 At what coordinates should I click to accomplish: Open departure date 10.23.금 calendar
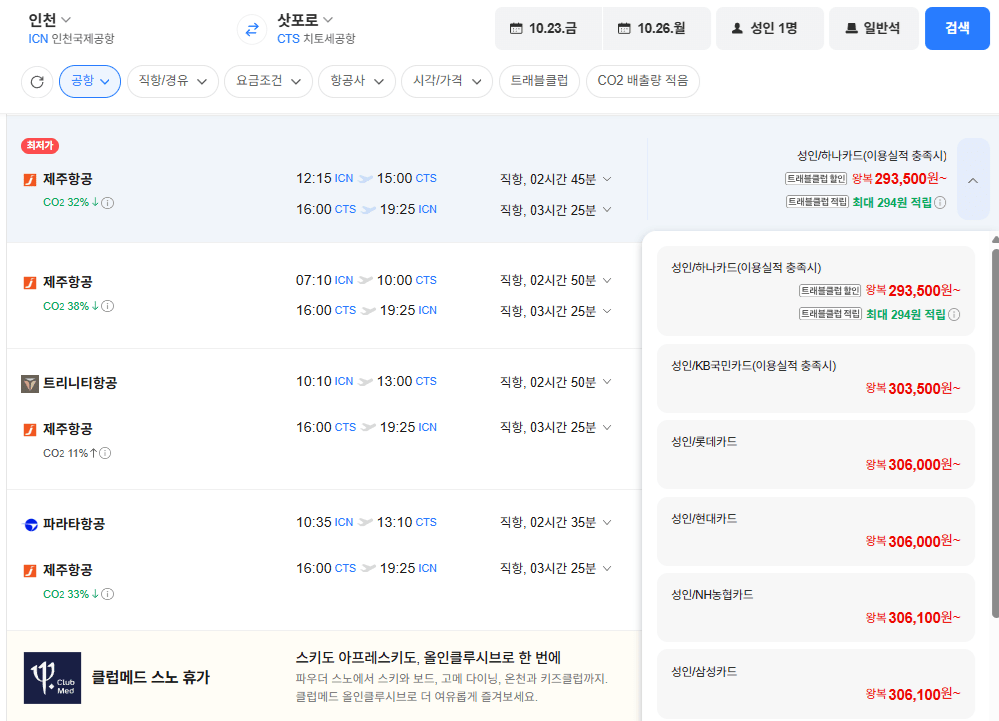click(x=548, y=29)
